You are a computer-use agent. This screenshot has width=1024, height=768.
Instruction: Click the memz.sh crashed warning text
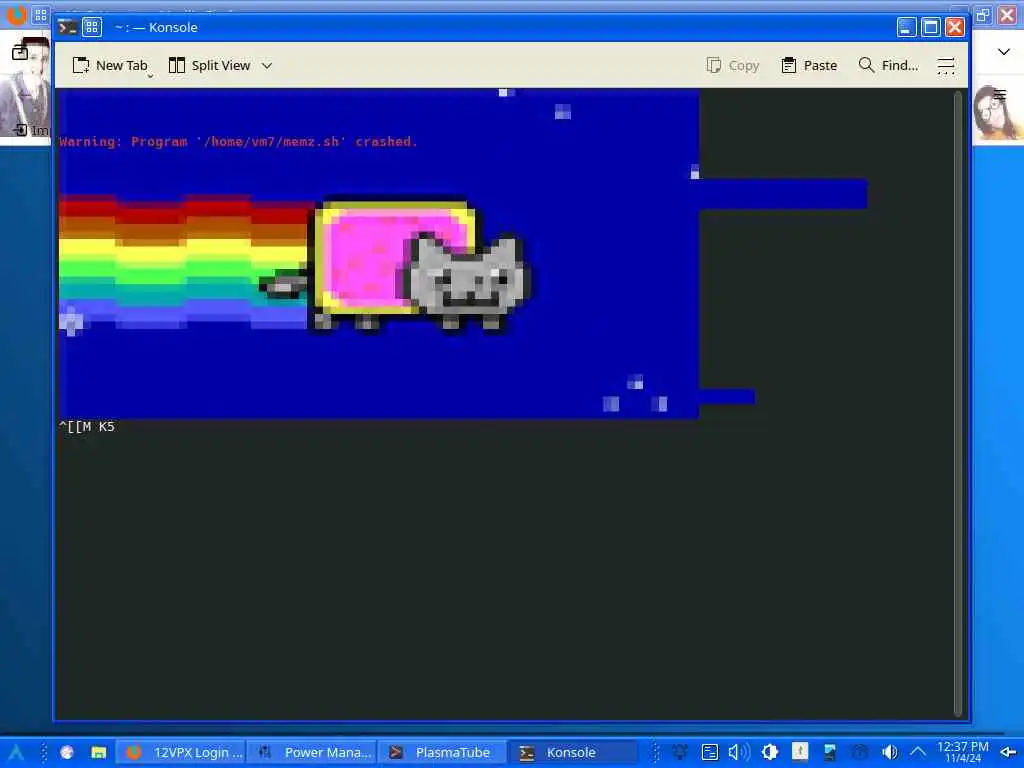pyautogui.click(x=238, y=142)
